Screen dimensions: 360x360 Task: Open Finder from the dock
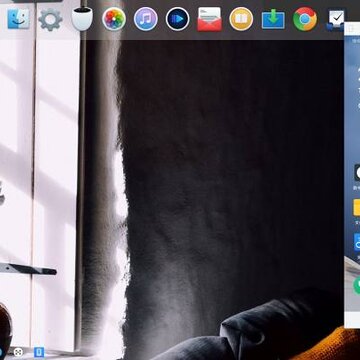(18, 19)
